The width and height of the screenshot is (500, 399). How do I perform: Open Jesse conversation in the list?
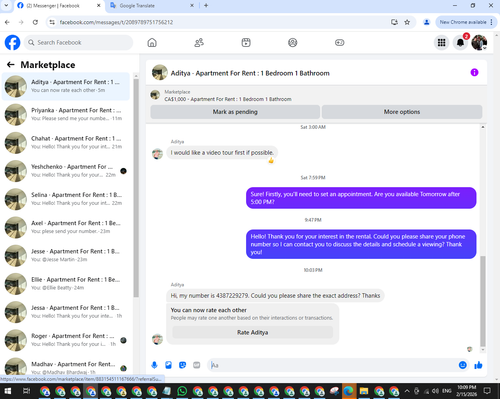pyautogui.click(x=66, y=255)
